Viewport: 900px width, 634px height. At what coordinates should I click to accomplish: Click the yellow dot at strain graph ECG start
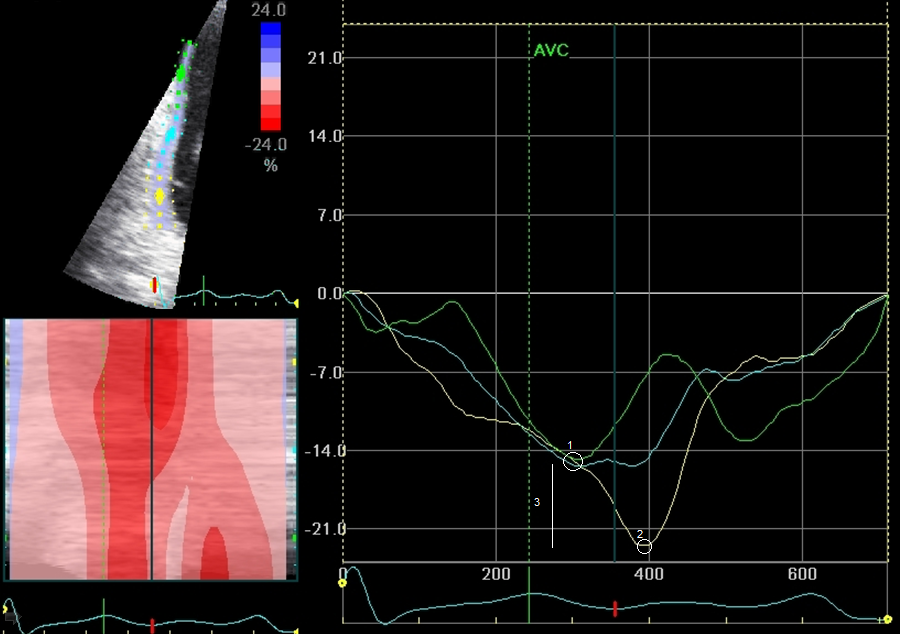click(343, 583)
